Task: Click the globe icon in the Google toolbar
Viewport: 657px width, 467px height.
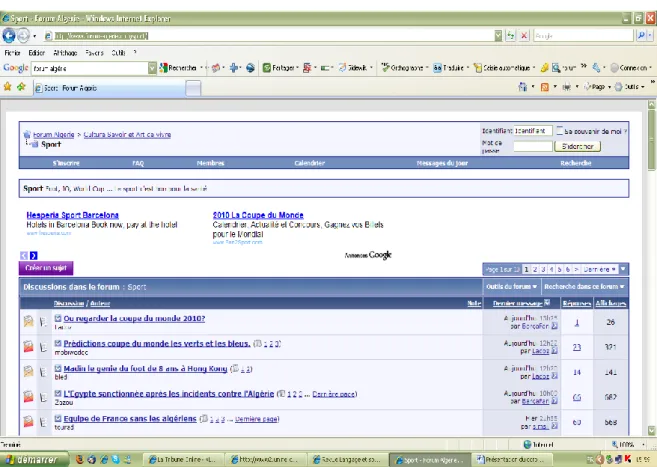Action: [250, 67]
